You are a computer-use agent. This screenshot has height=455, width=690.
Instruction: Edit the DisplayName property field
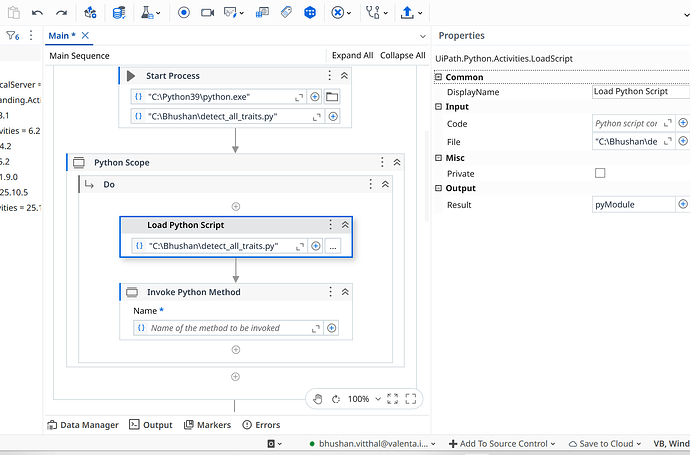coord(641,92)
